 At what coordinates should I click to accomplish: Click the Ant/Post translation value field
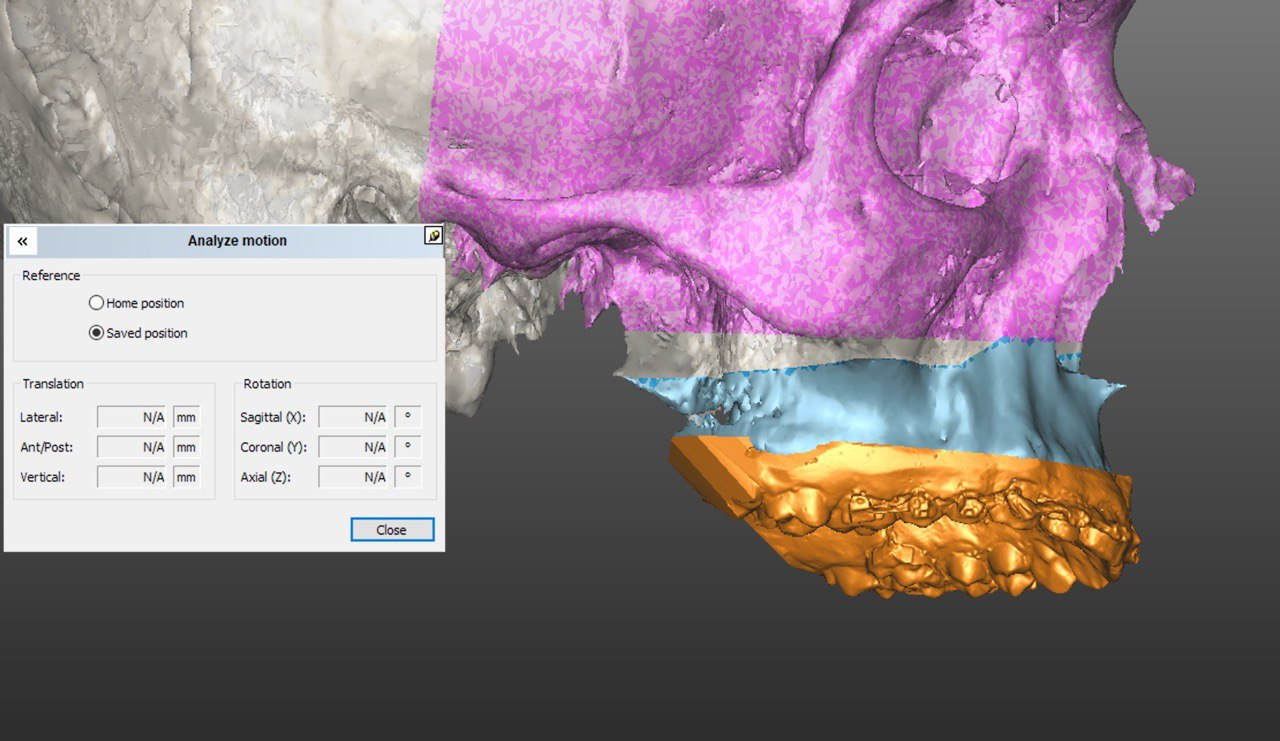coord(131,447)
